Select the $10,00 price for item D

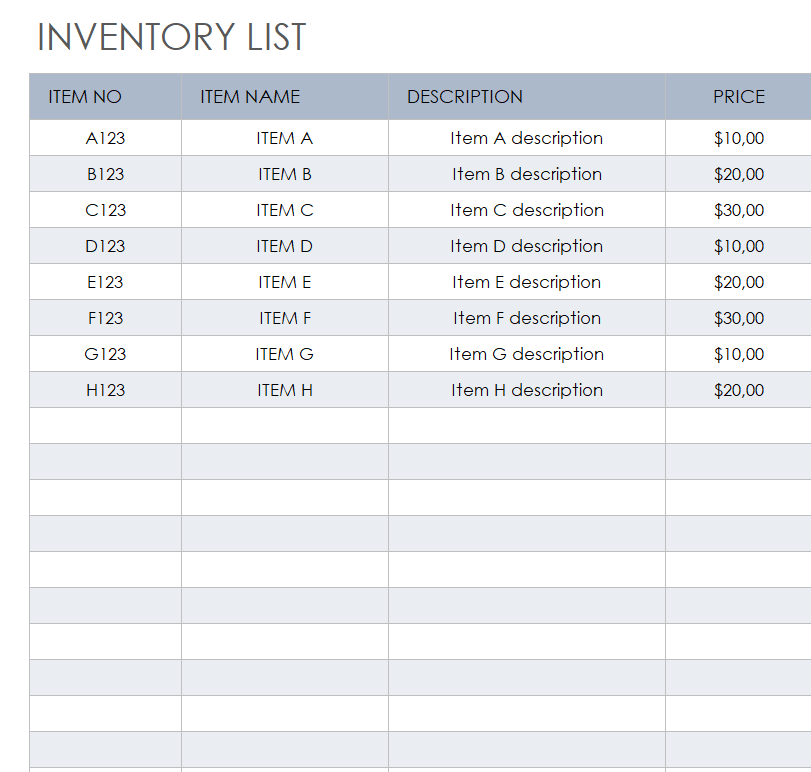click(x=739, y=246)
